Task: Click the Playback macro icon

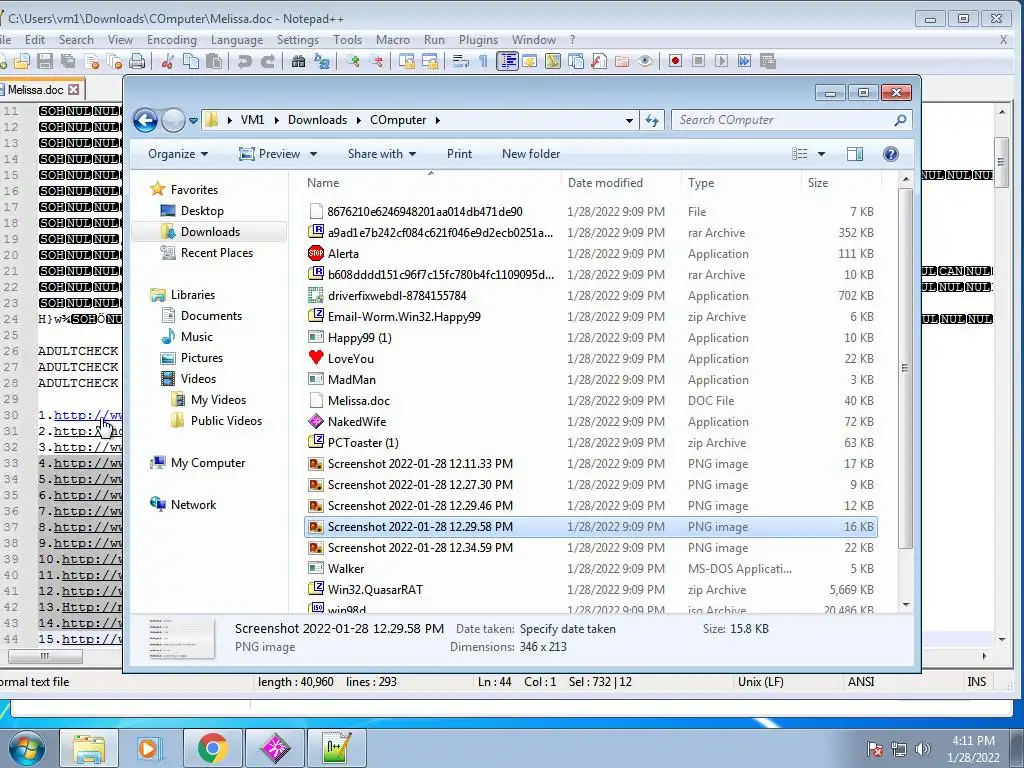Action: pos(721,61)
